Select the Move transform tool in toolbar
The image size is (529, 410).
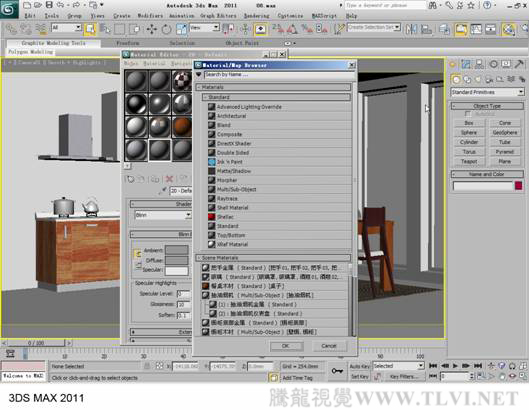(152, 29)
